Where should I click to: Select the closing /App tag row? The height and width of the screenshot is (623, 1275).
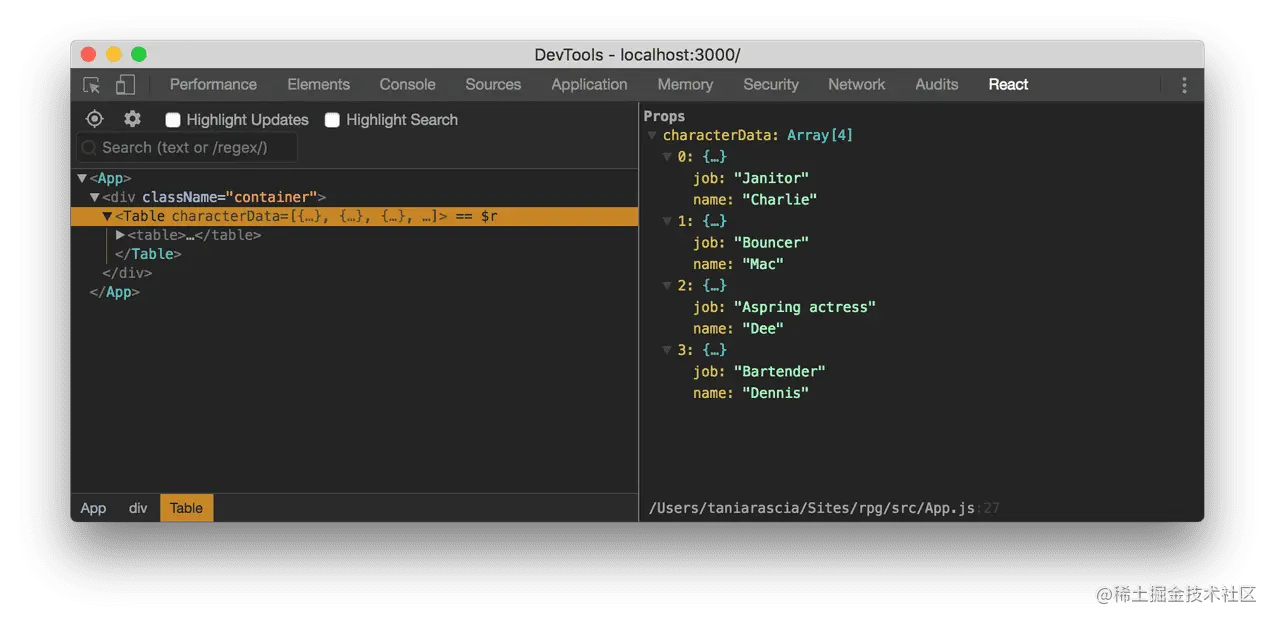coord(354,292)
